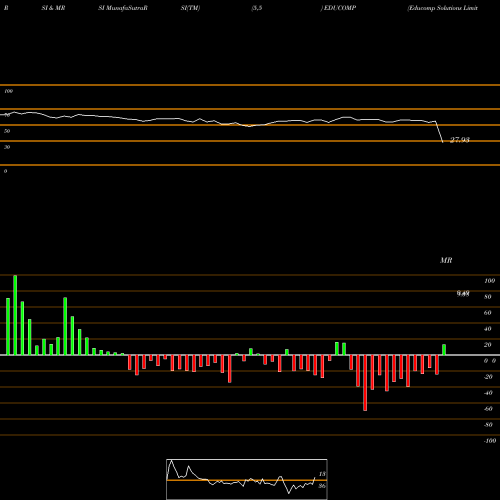
Task: Click the MR axis label -40
Action: pos(488,393)
